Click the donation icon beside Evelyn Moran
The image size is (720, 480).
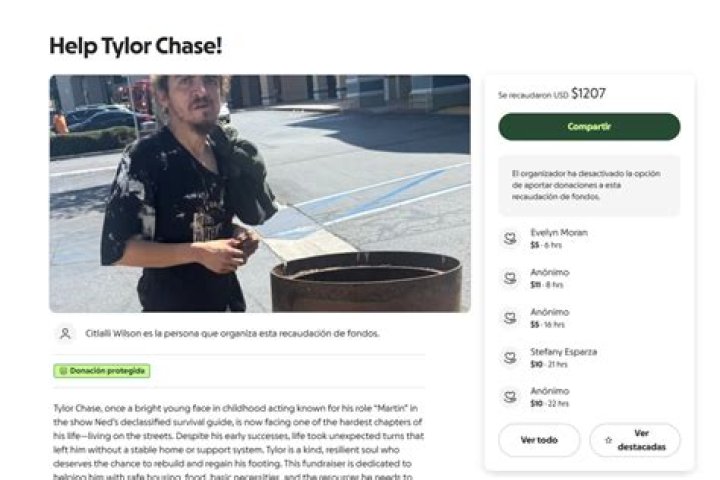(x=510, y=238)
